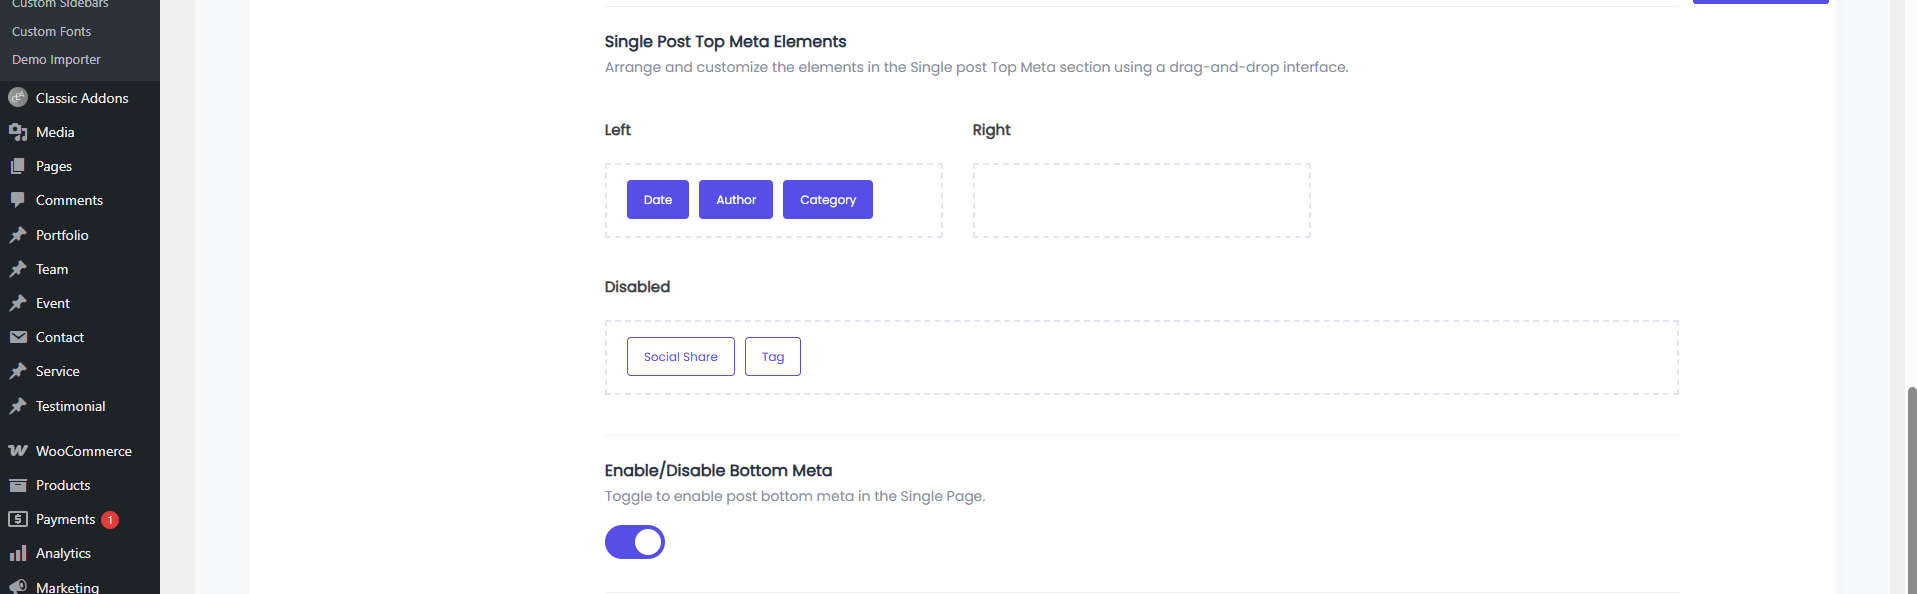This screenshot has height=594, width=1917.
Task: Toggle the Bottom Meta switch off
Action: tap(635, 542)
